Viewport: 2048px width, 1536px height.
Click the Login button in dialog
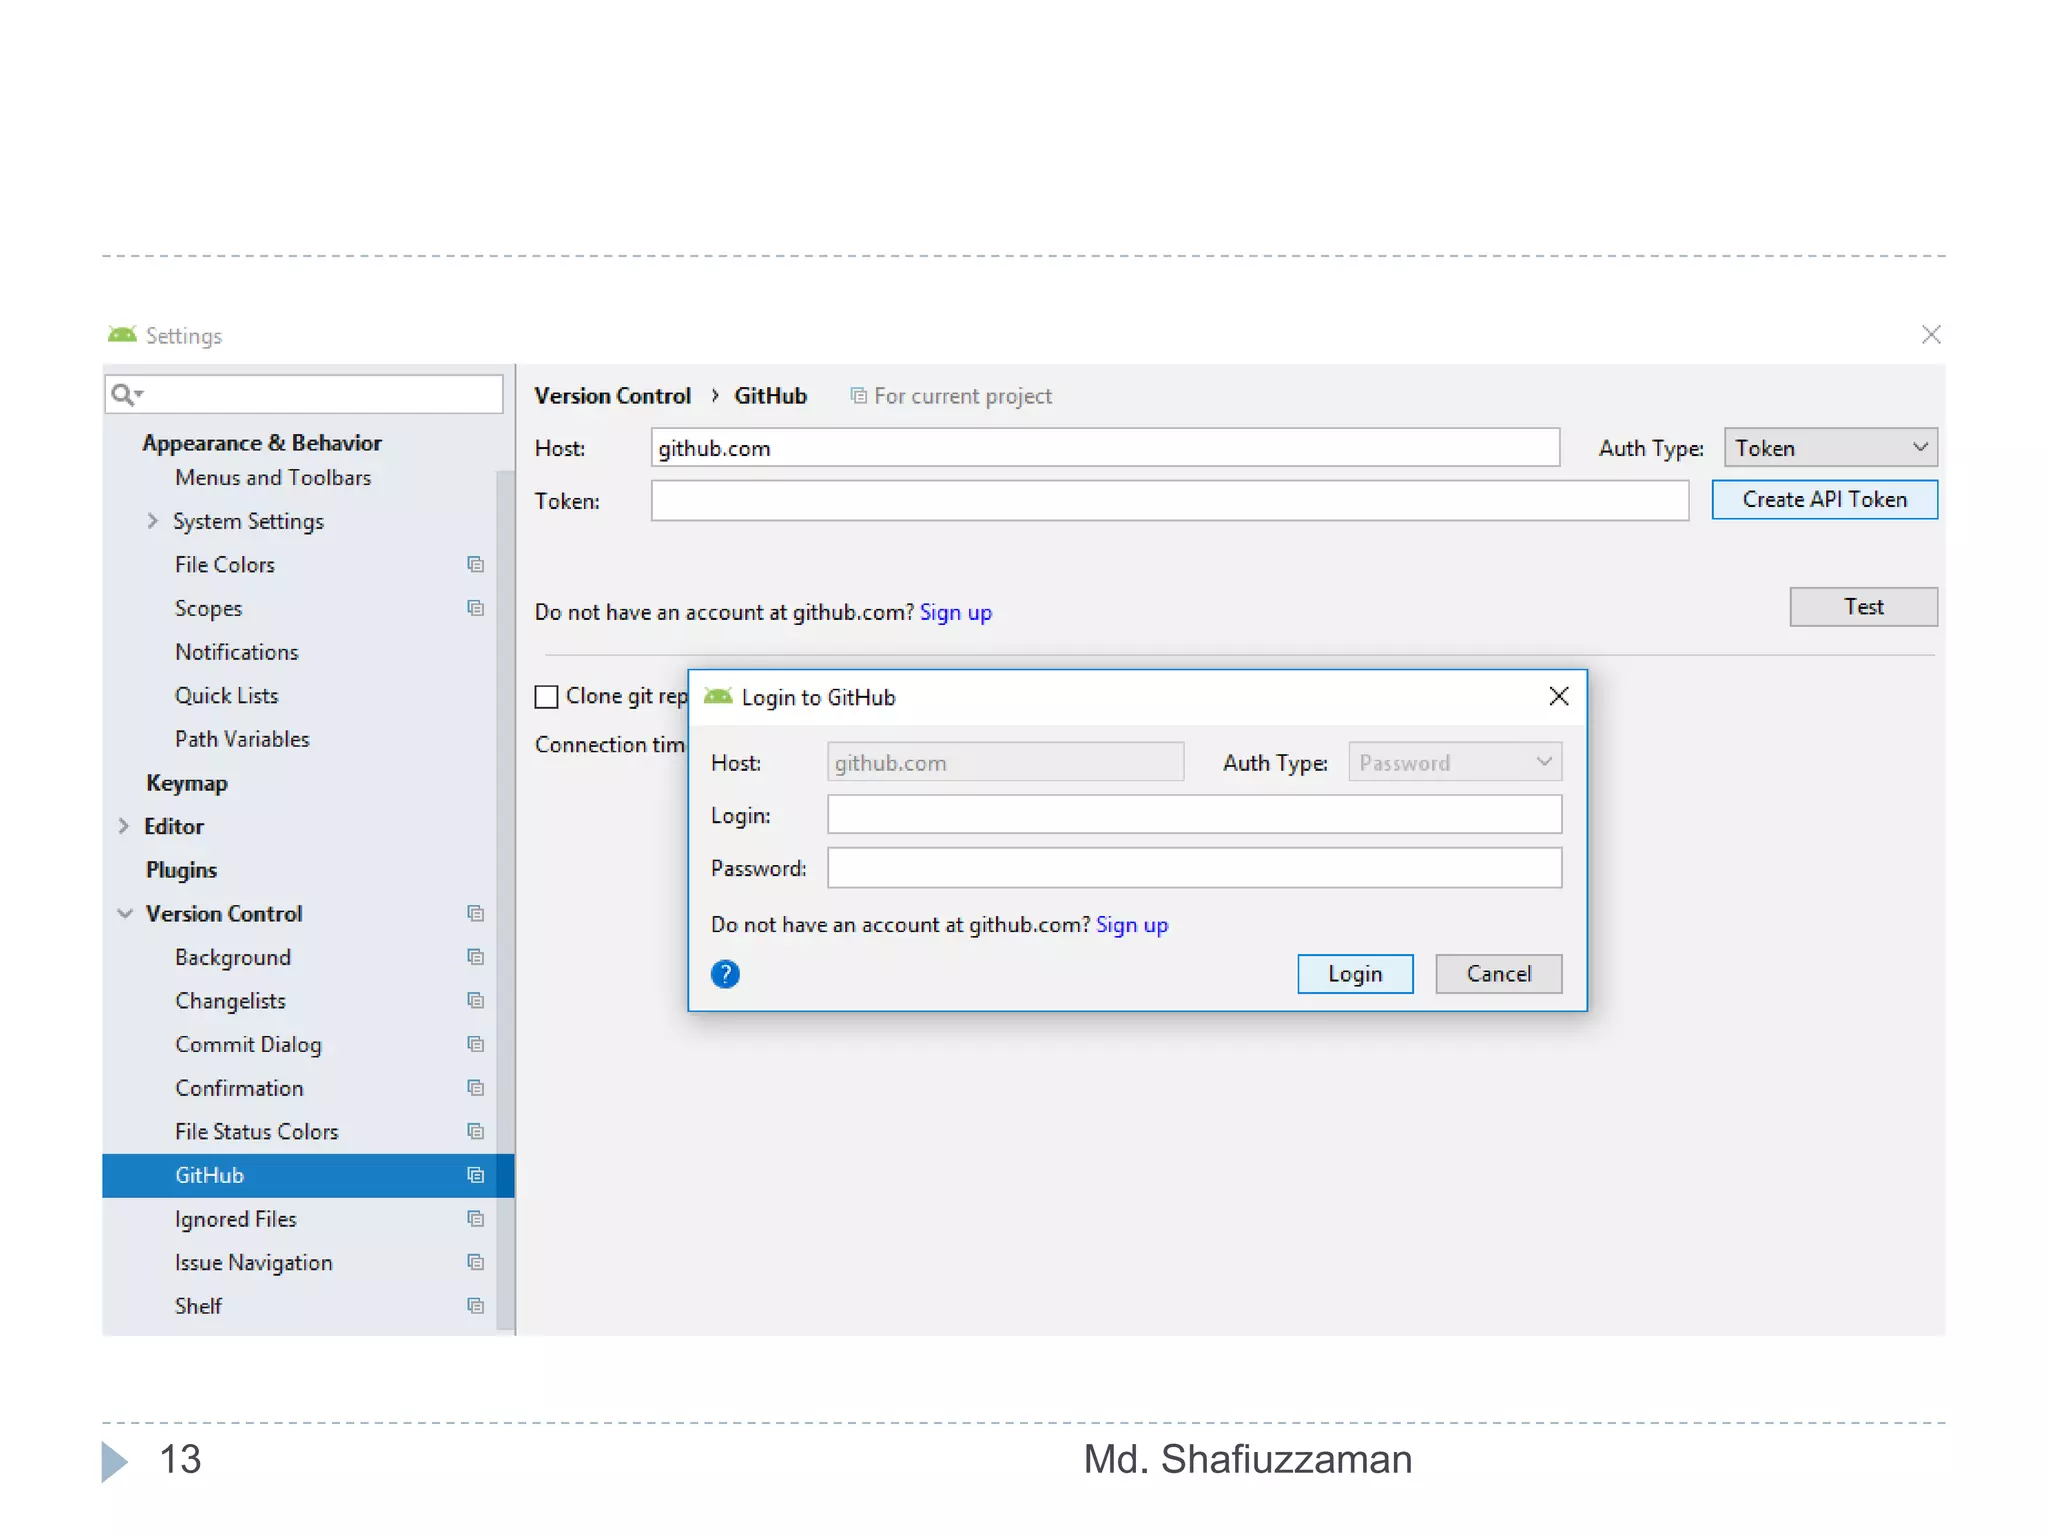coord(1354,974)
